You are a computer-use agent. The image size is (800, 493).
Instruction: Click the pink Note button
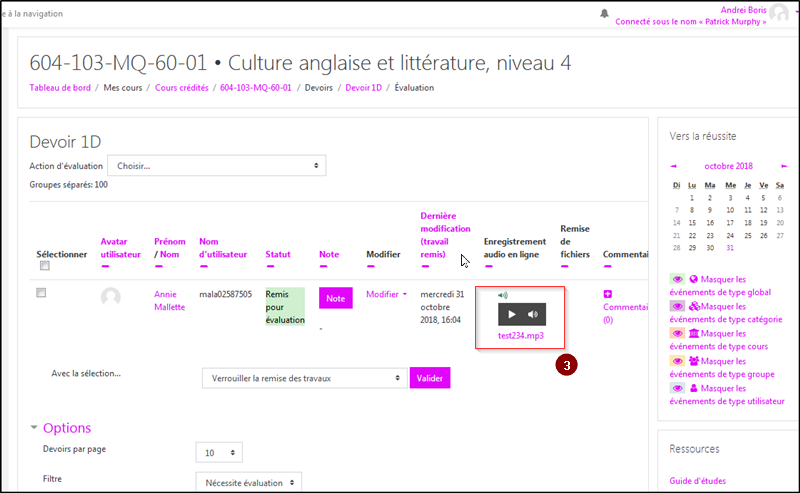point(335,298)
